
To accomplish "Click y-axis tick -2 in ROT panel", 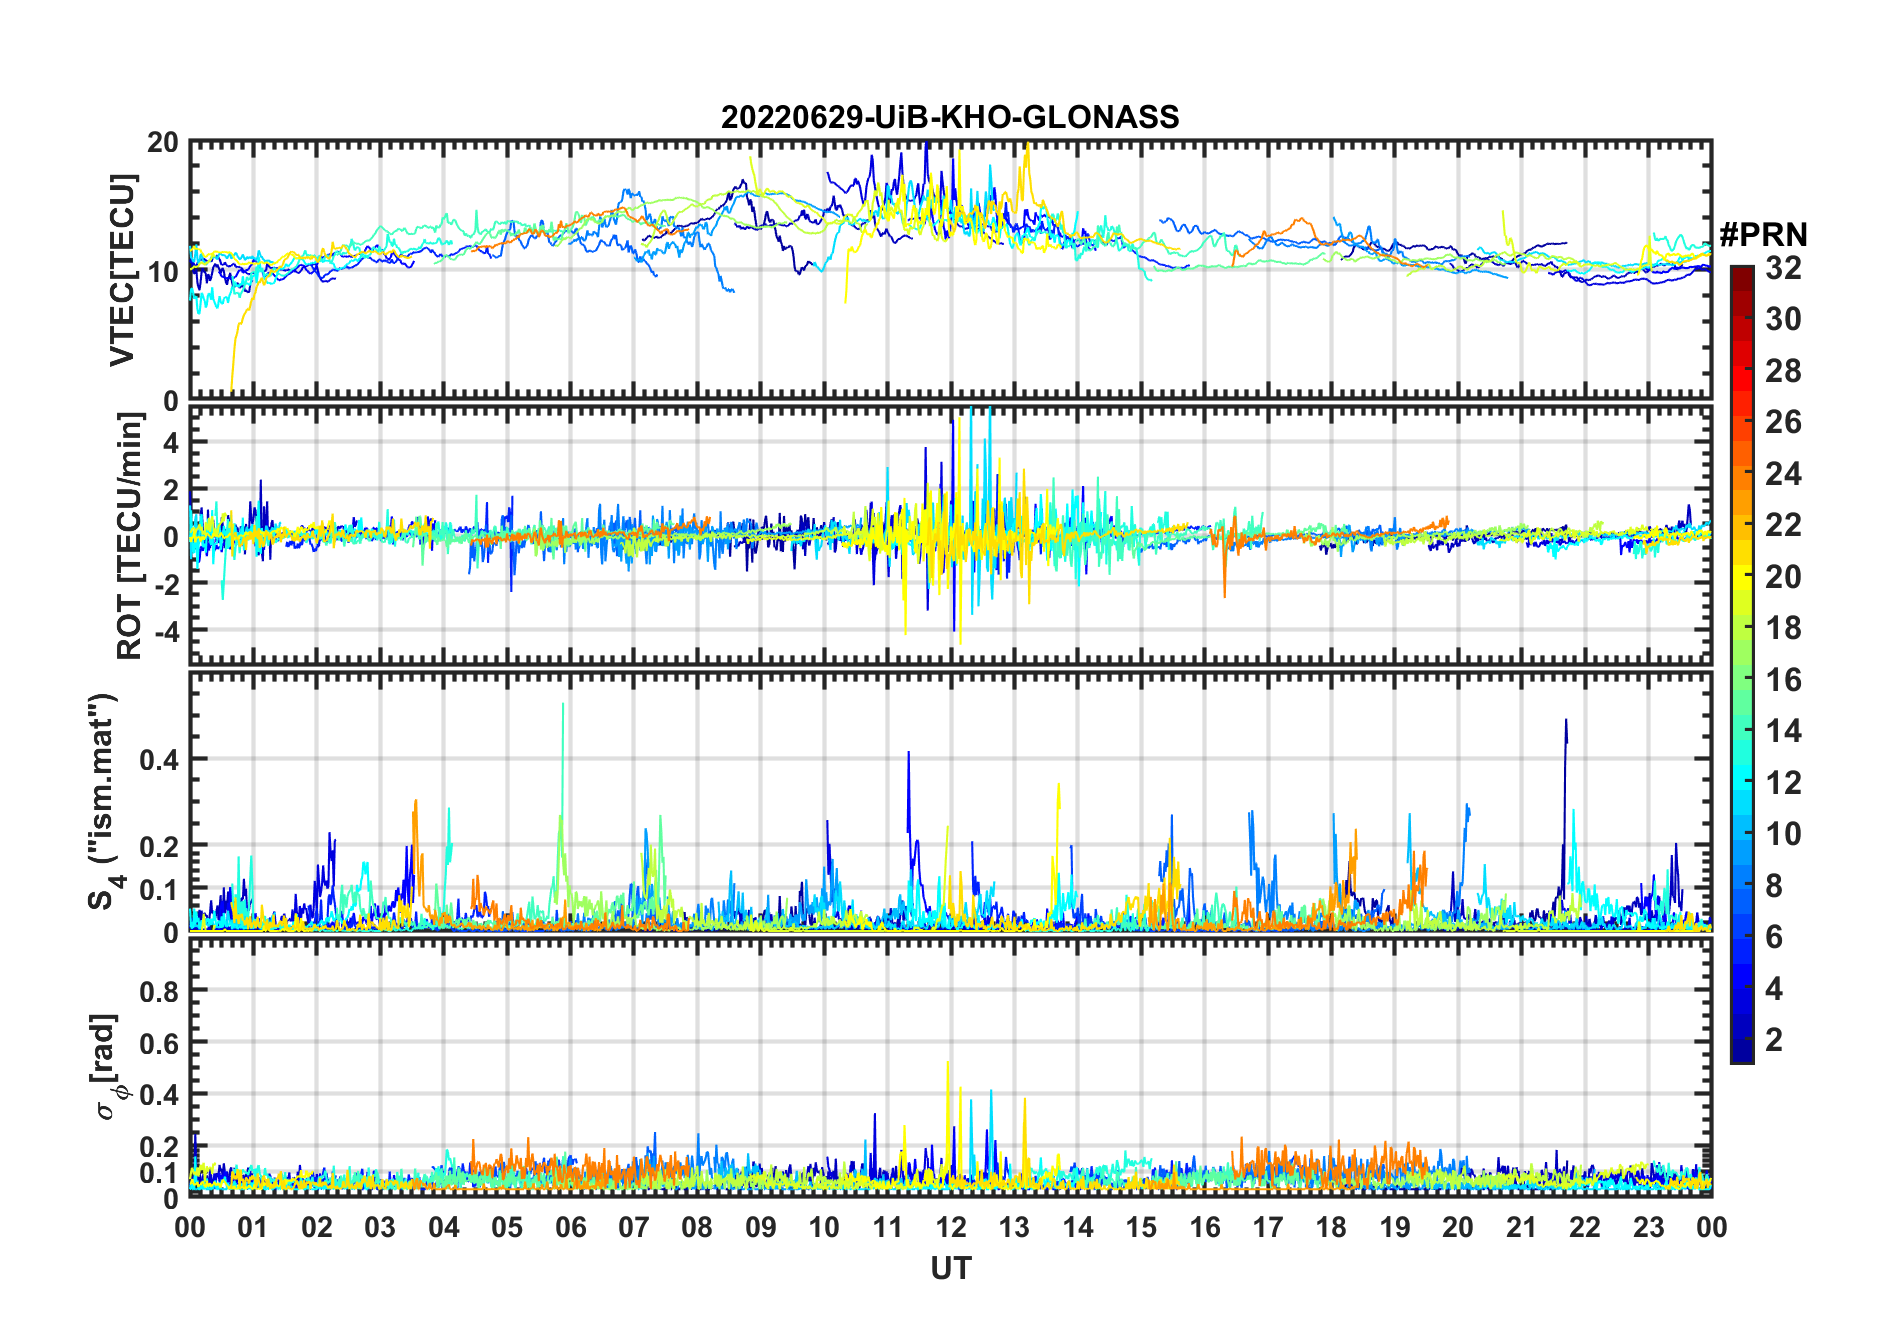I will tap(166, 584).
